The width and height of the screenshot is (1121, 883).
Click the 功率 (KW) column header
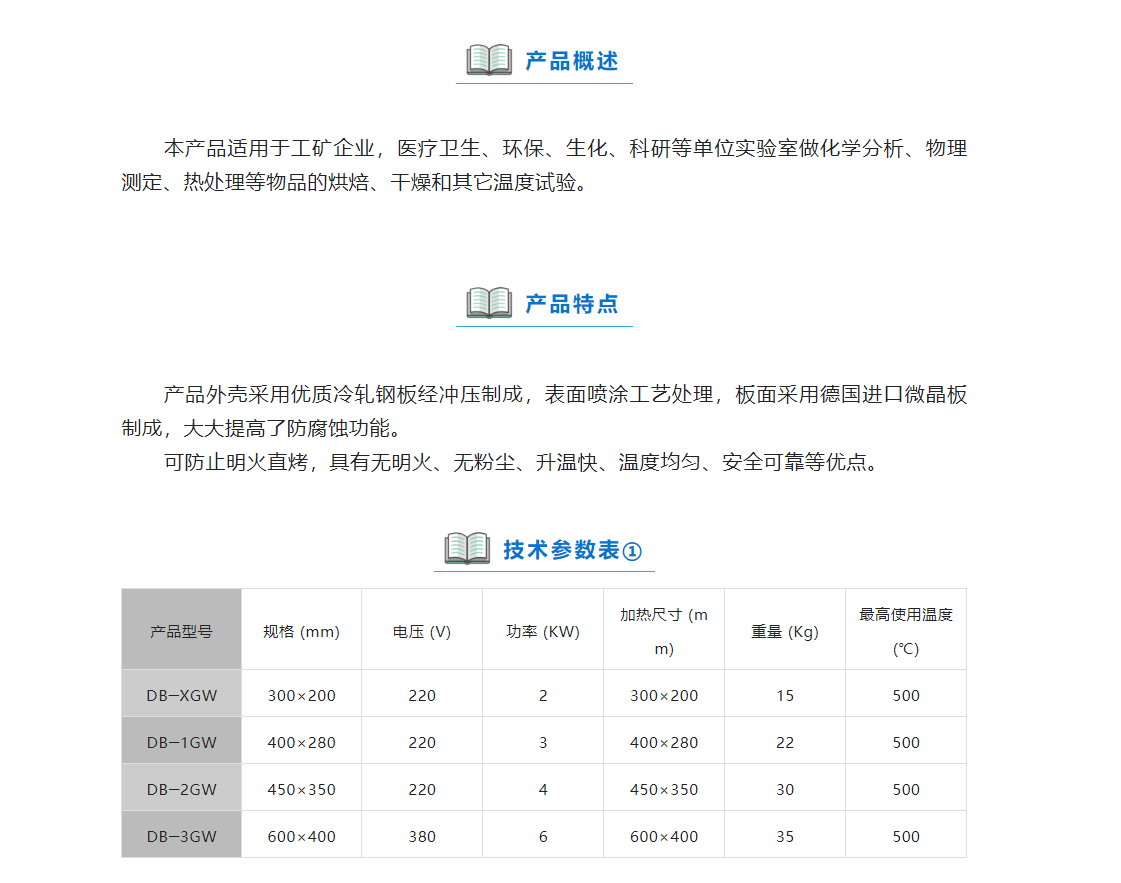tap(543, 629)
